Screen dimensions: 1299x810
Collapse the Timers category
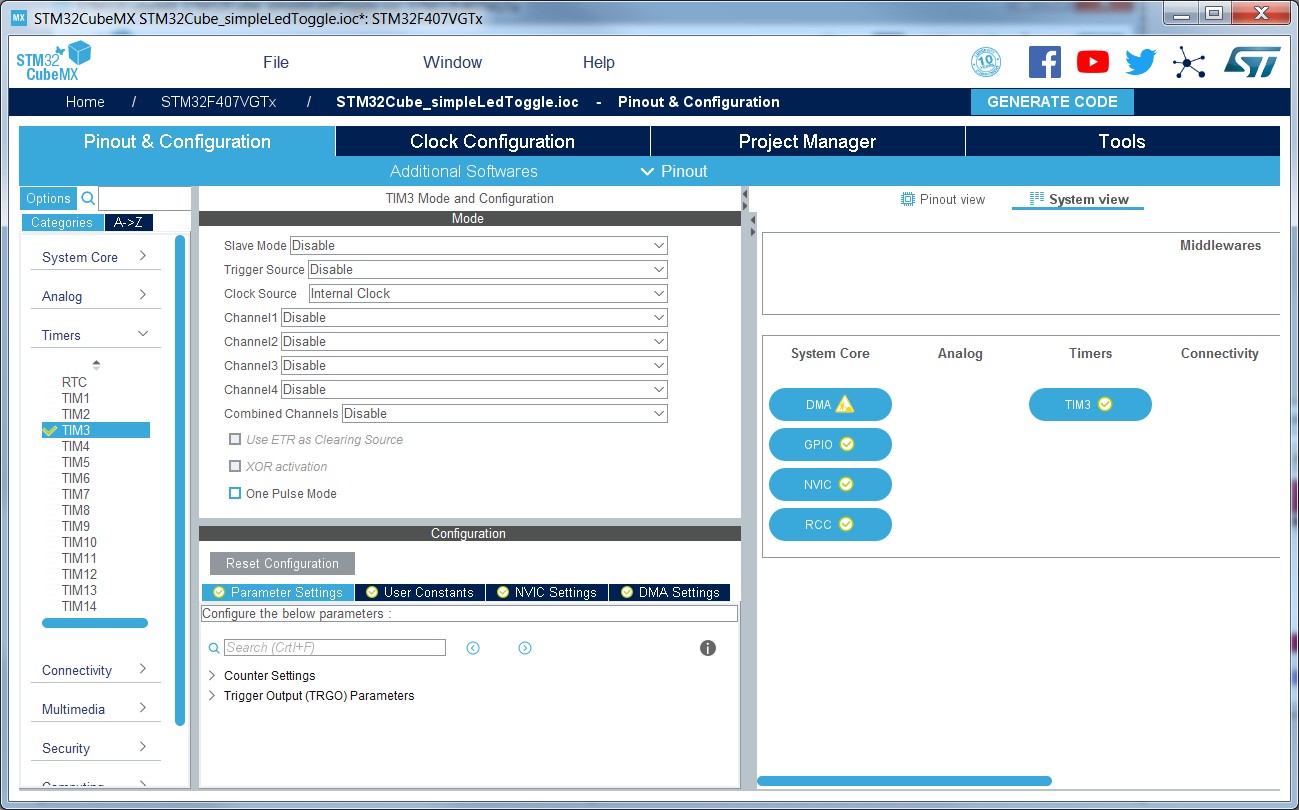[96, 335]
